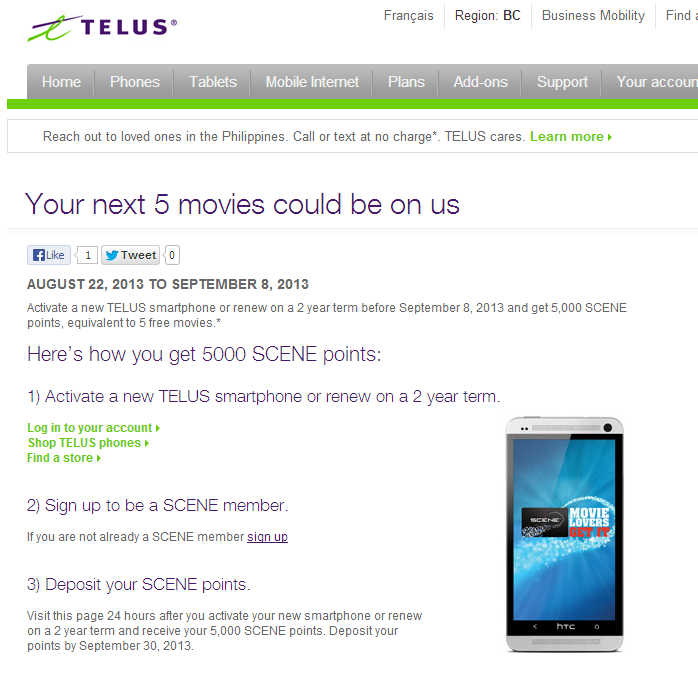Click the HTC phone SCENE image
The image size is (698, 673).
(564, 535)
